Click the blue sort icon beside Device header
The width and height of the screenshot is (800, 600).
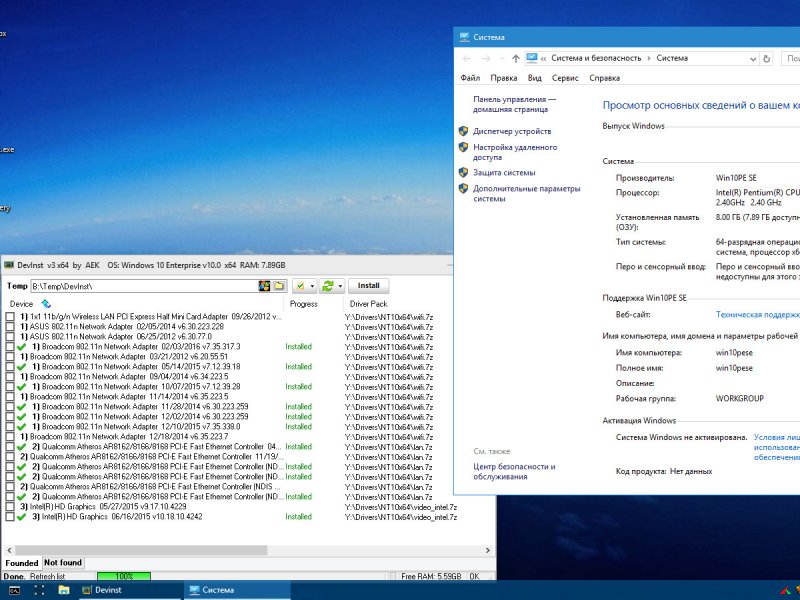[x=46, y=304]
